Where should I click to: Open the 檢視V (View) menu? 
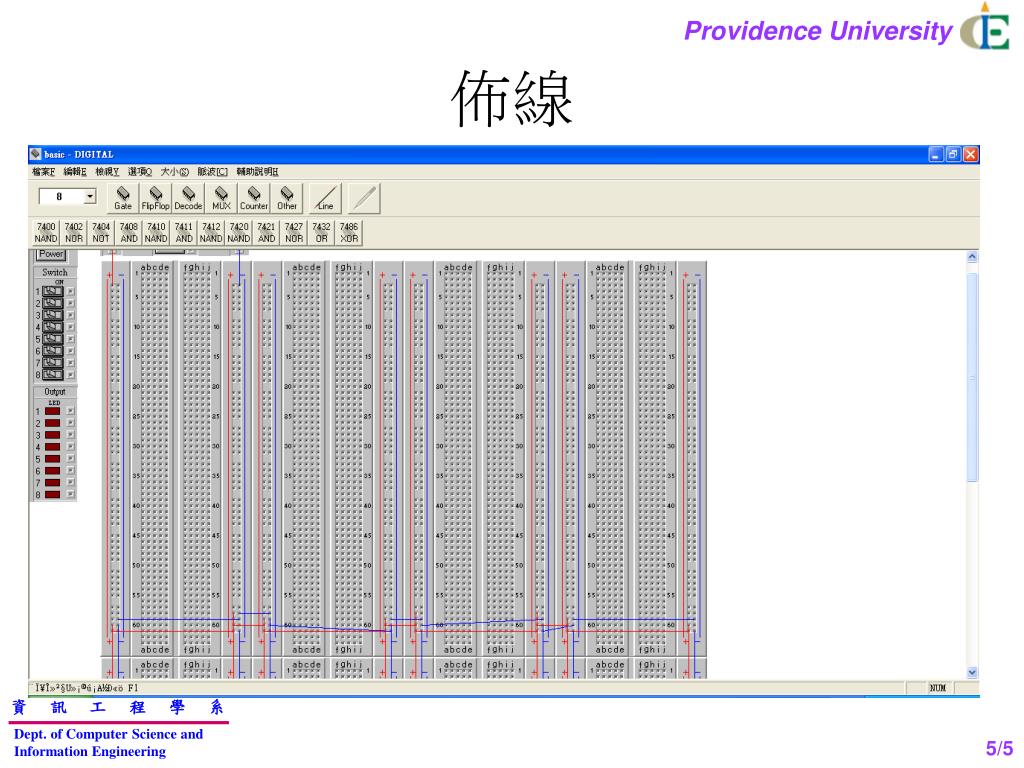[107, 172]
